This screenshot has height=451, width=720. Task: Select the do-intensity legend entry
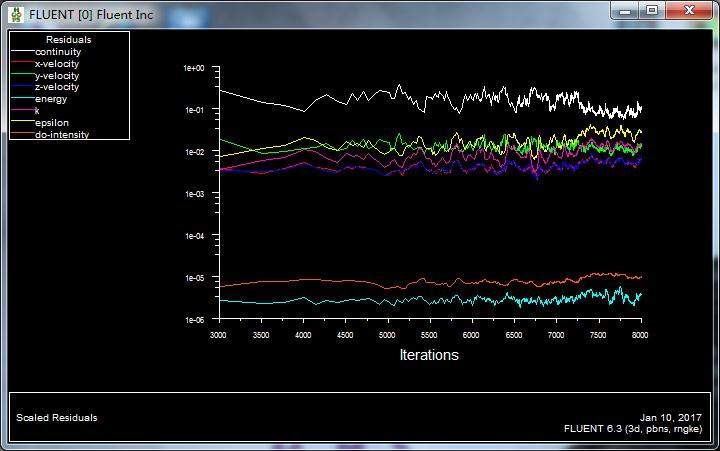click(x=61, y=134)
